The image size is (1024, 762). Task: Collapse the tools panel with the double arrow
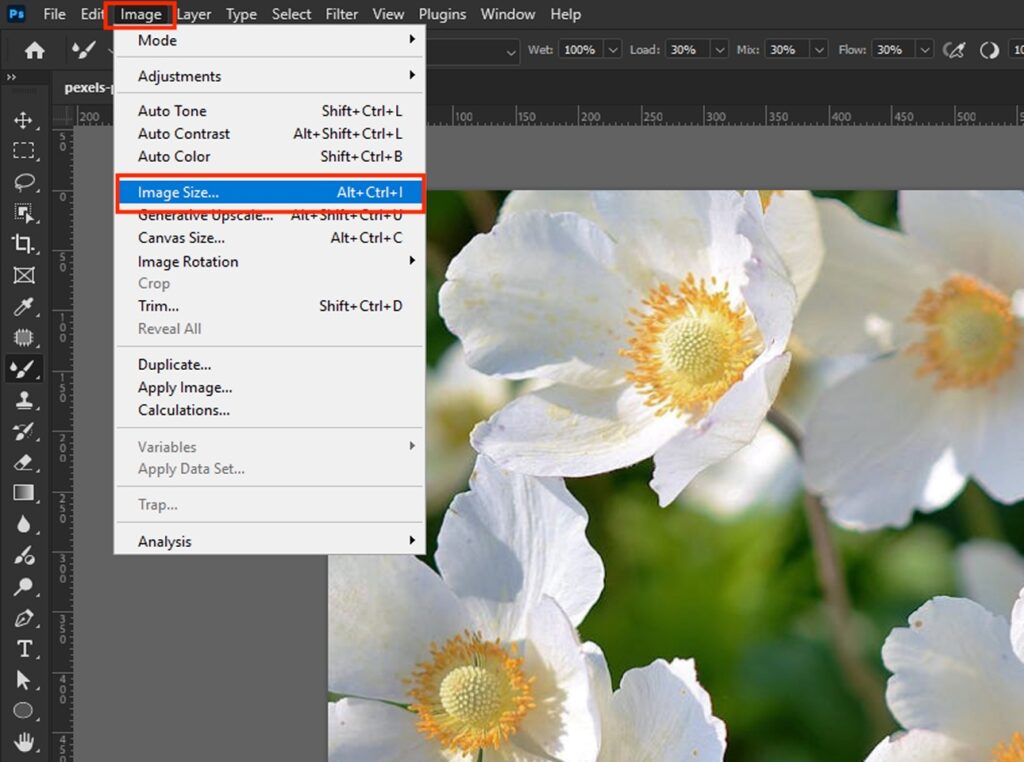point(12,76)
